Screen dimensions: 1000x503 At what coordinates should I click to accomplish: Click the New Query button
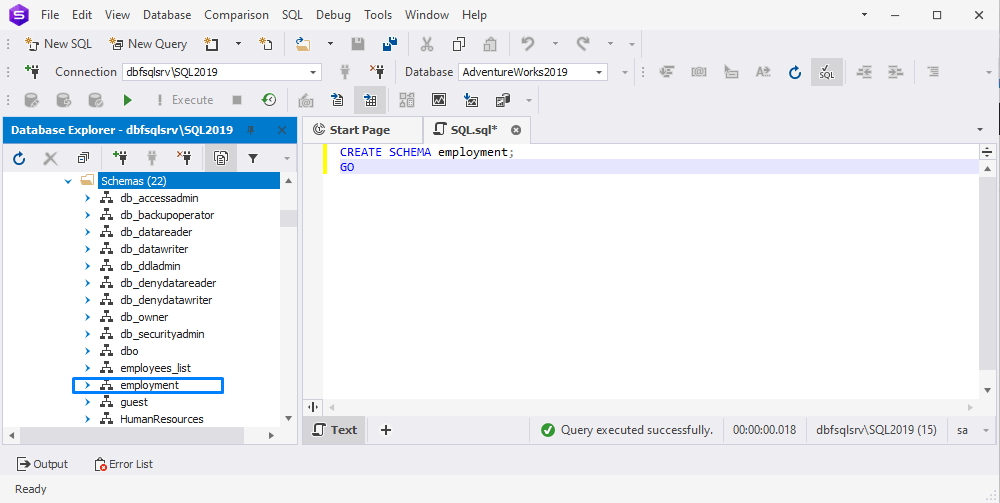[148, 44]
